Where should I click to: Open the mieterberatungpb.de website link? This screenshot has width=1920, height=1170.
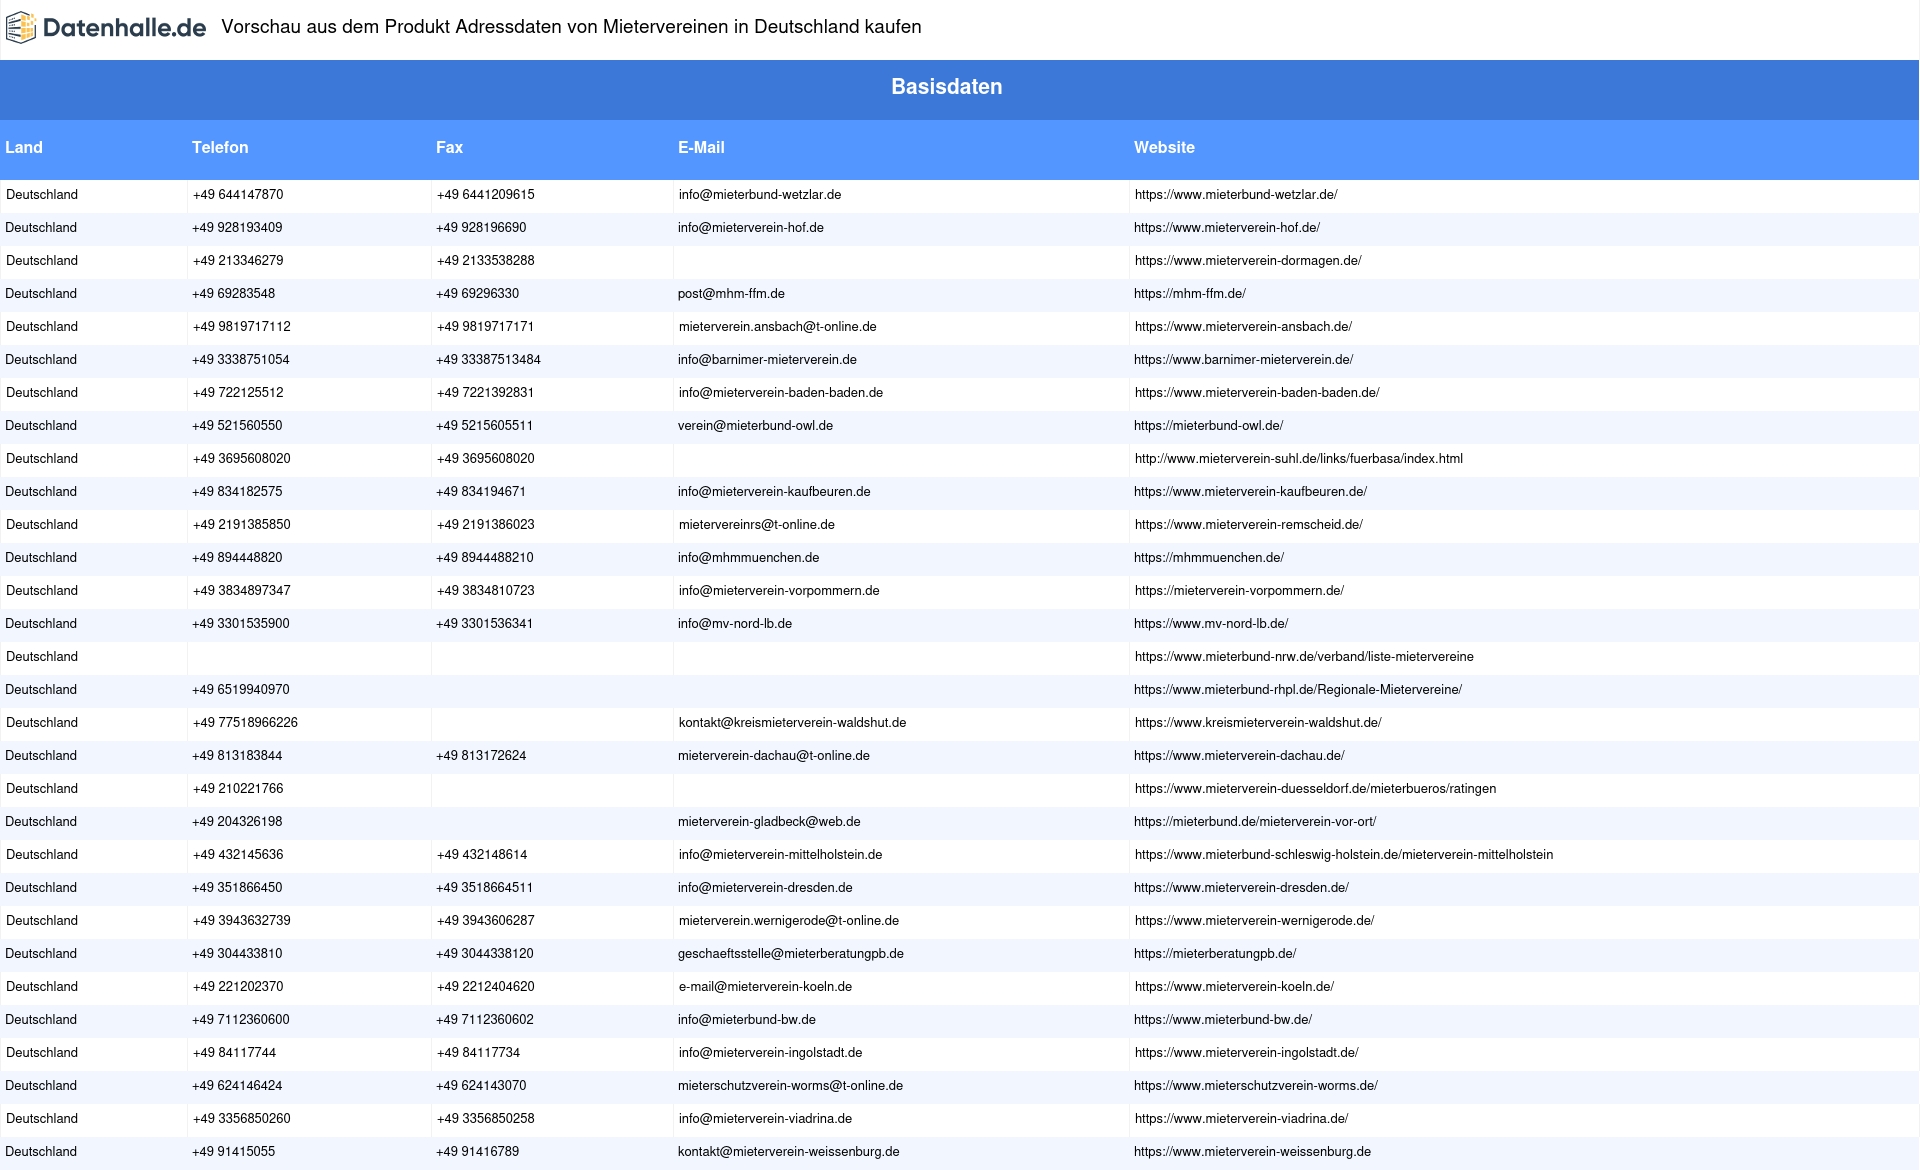(1215, 954)
